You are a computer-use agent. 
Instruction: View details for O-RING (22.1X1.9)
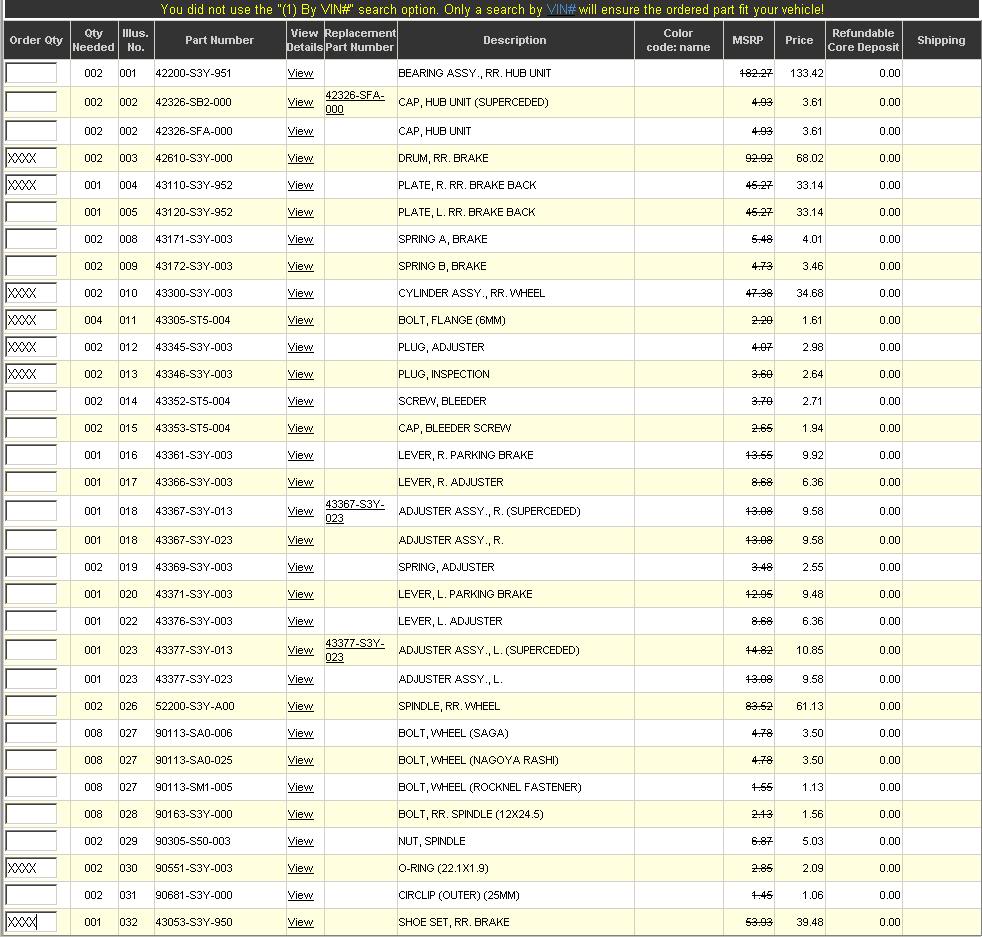point(300,868)
